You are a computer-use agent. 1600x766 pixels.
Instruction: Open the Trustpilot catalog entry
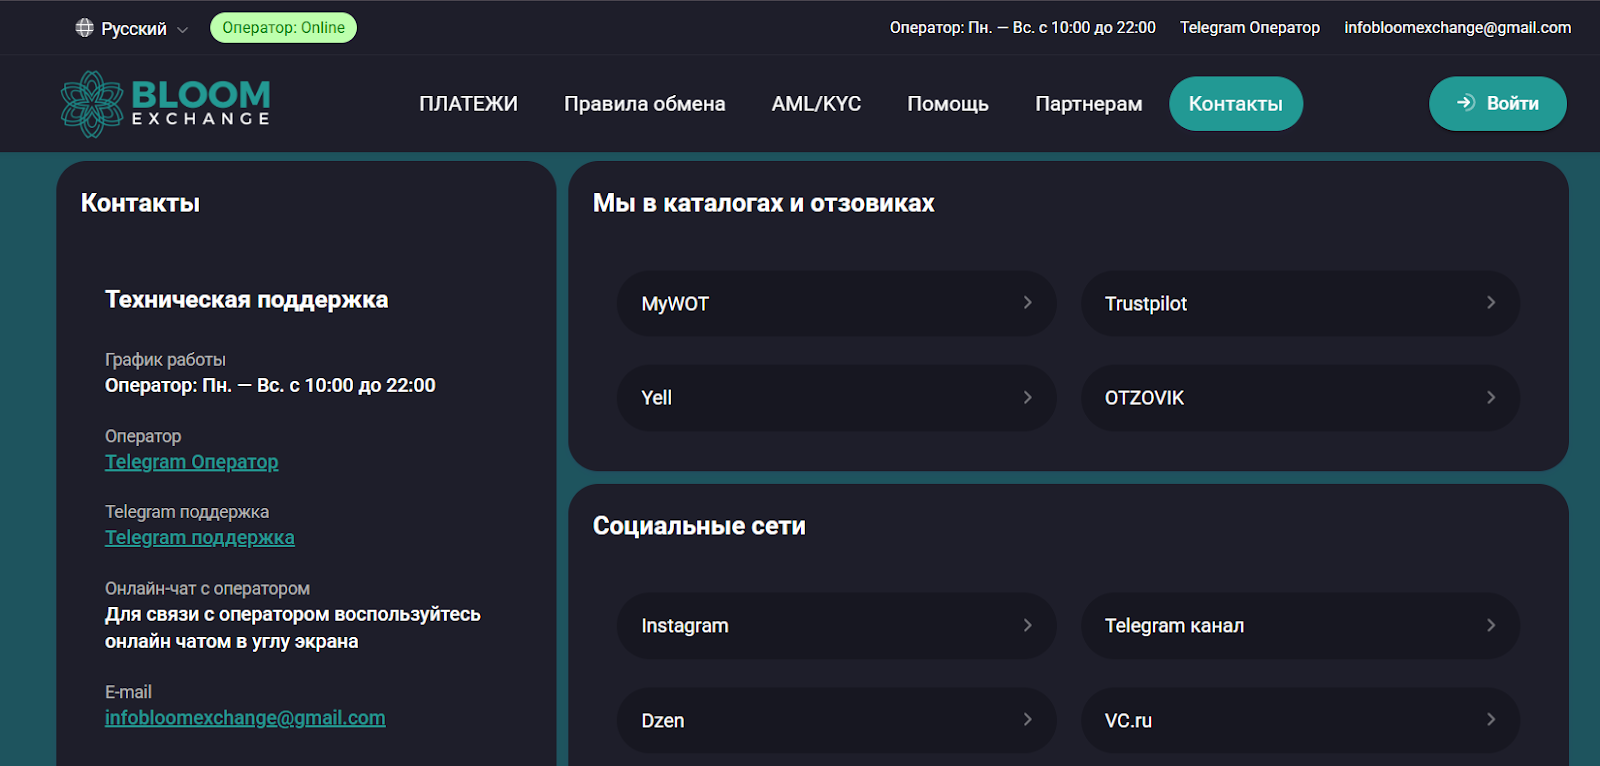pos(1300,303)
